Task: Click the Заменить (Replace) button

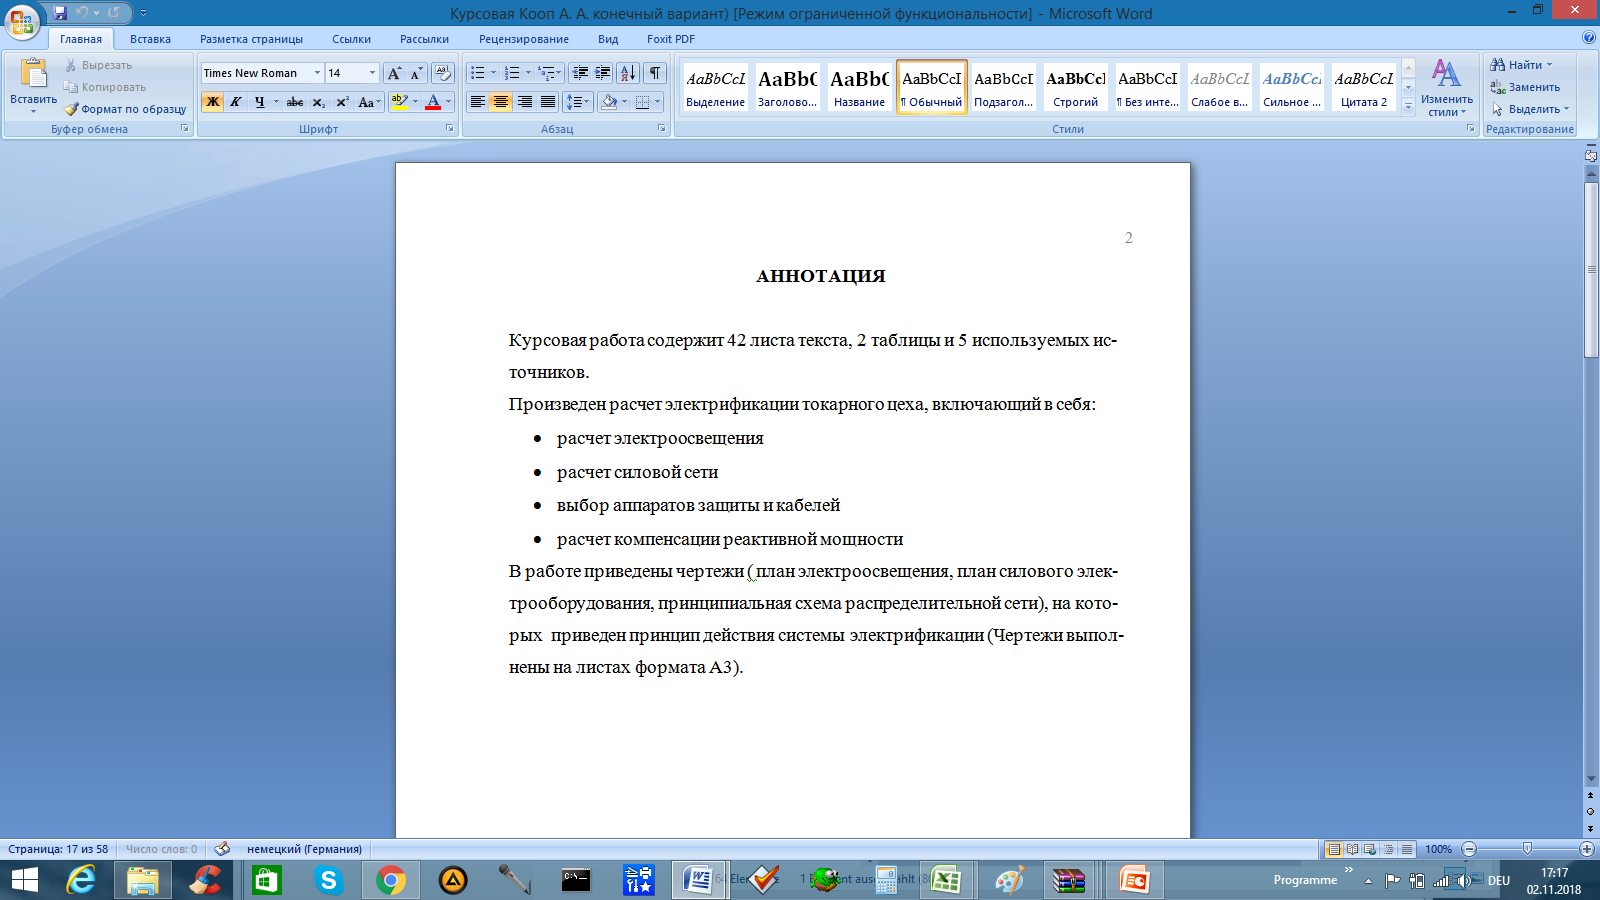Action: coord(1525,87)
